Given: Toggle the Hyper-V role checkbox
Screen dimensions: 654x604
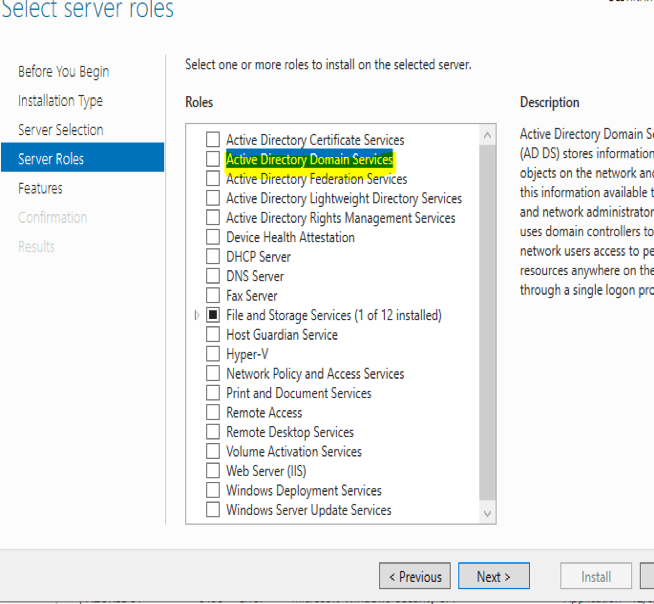Looking at the screenshot, I should (212, 354).
